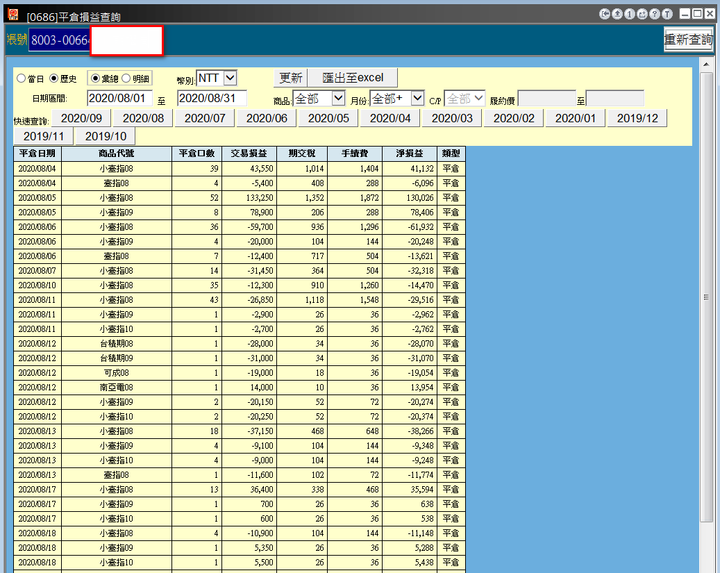Quick query month 2020/09
The image size is (720, 573).
click(81, 118)
